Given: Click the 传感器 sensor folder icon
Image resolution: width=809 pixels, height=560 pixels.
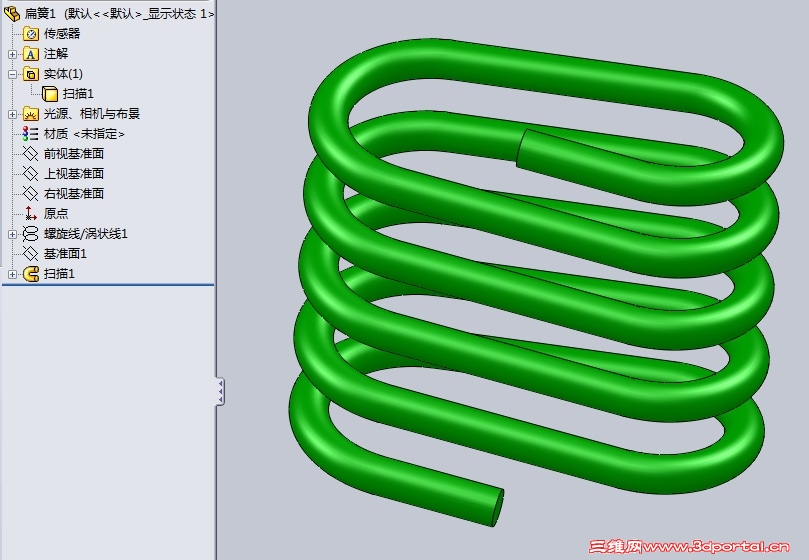Looking at the screenshot, I should 31,34.
